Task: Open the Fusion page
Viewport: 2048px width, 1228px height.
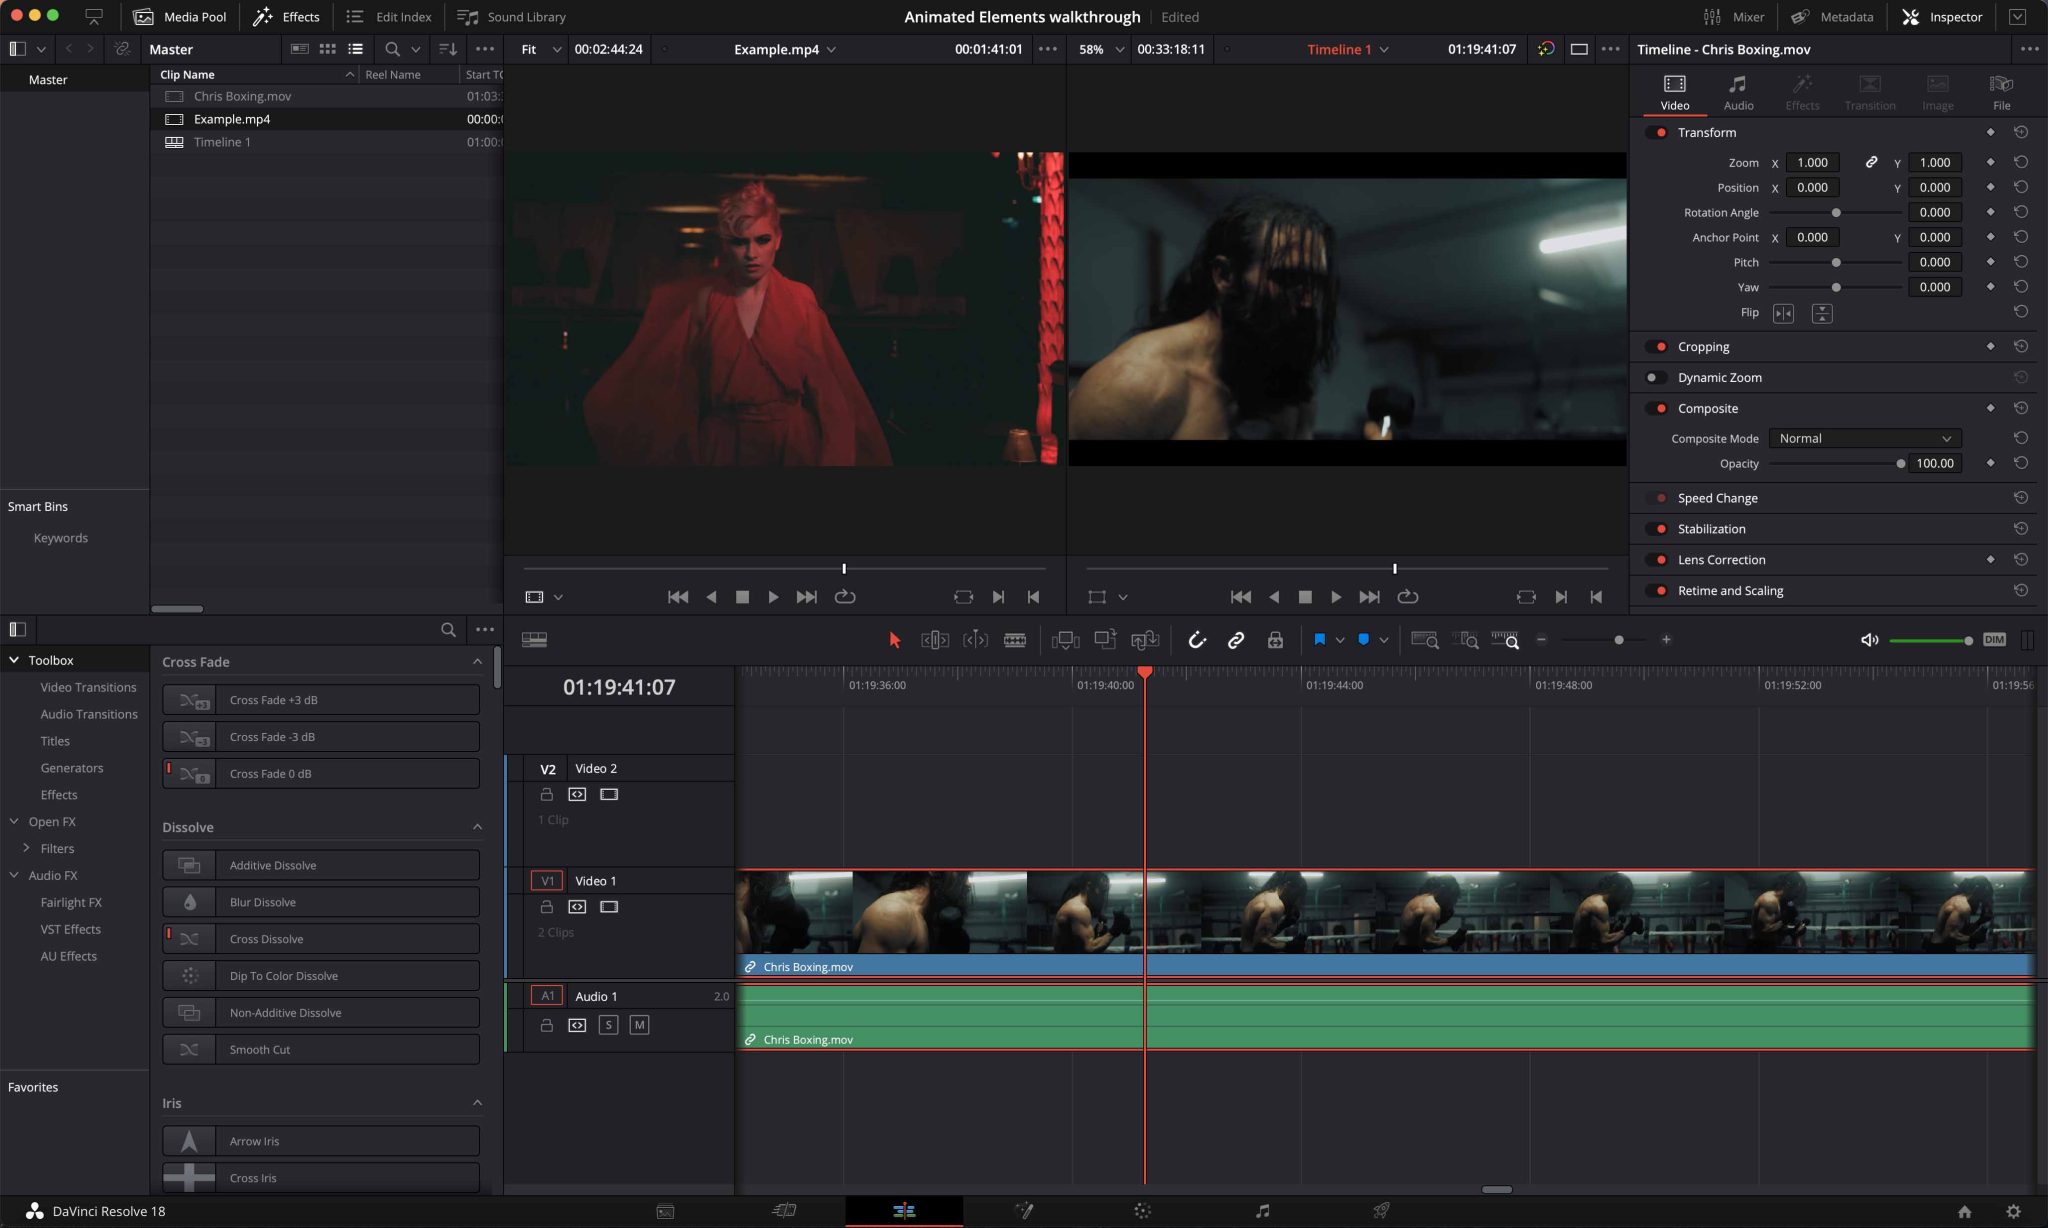Action: click(1023, 1210)
